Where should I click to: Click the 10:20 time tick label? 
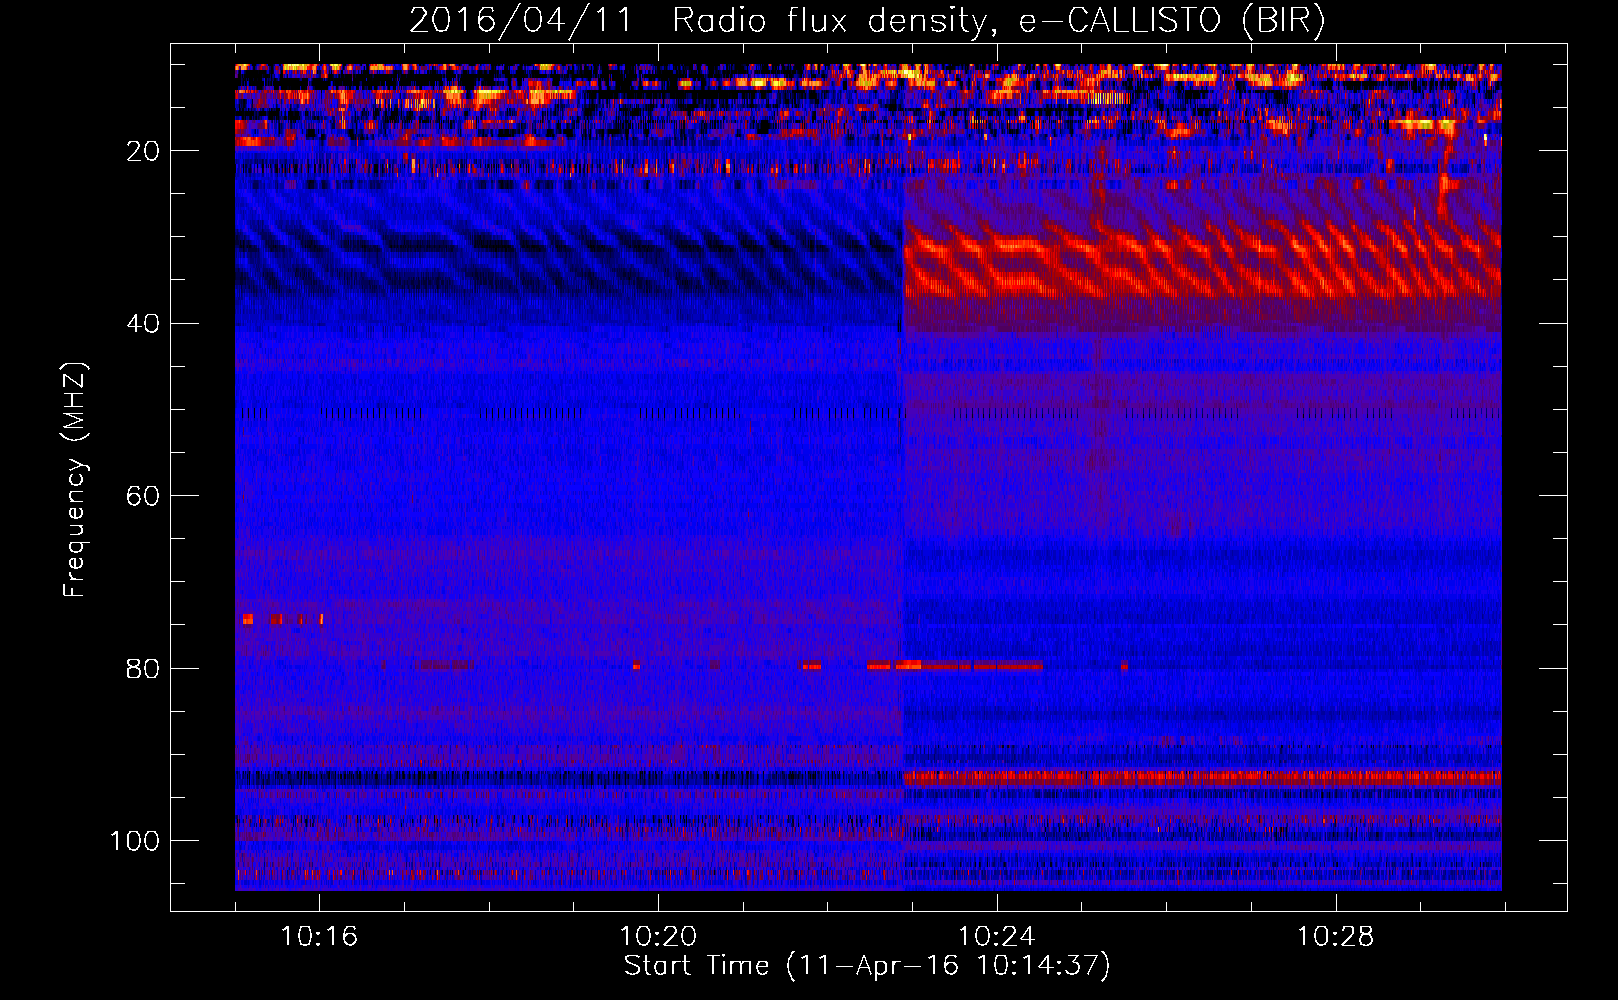pos(658,937)
